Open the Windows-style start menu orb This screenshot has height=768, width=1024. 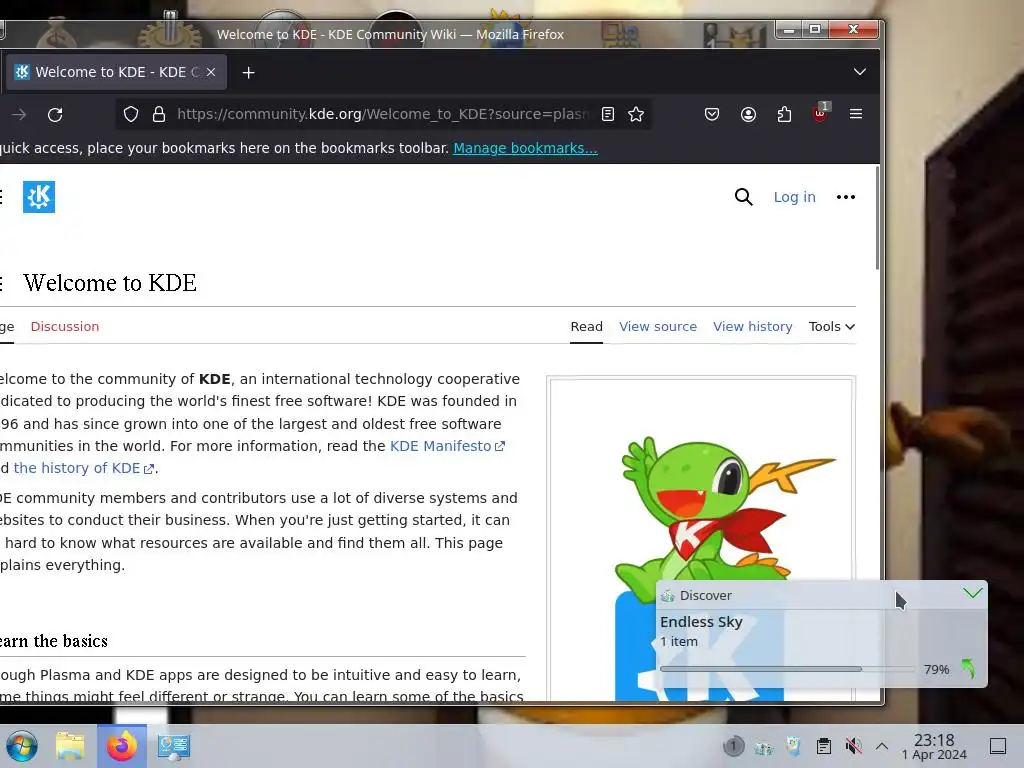pyautogui.click(x=22, y=746)
